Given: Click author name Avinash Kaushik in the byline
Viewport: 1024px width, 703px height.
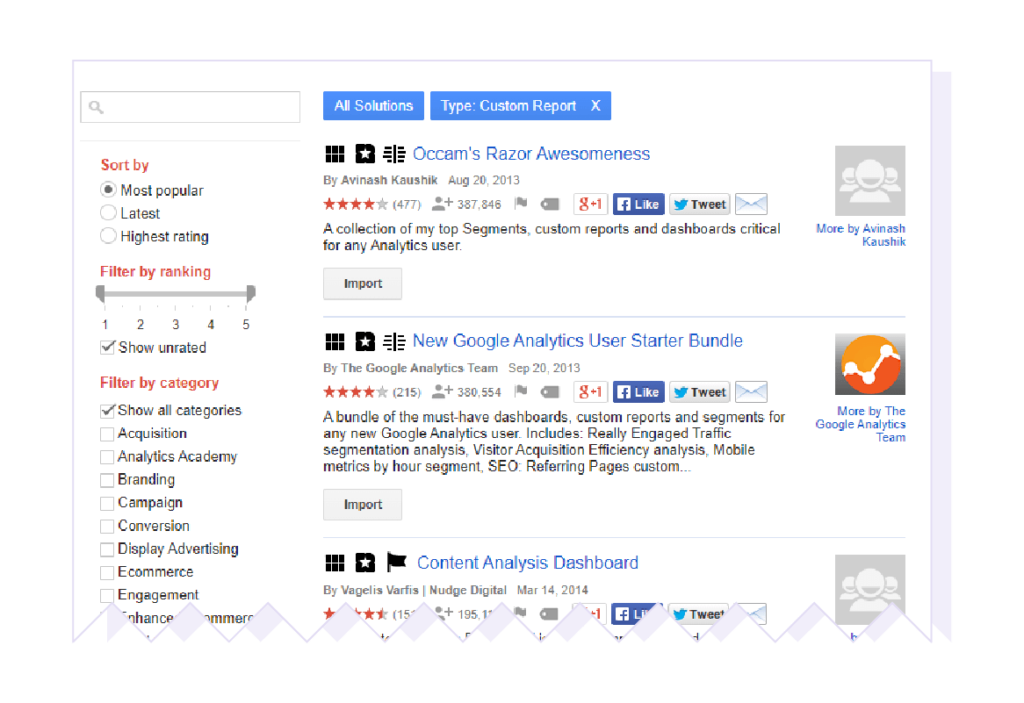Looking at the screenshot, I should (389, 180).
